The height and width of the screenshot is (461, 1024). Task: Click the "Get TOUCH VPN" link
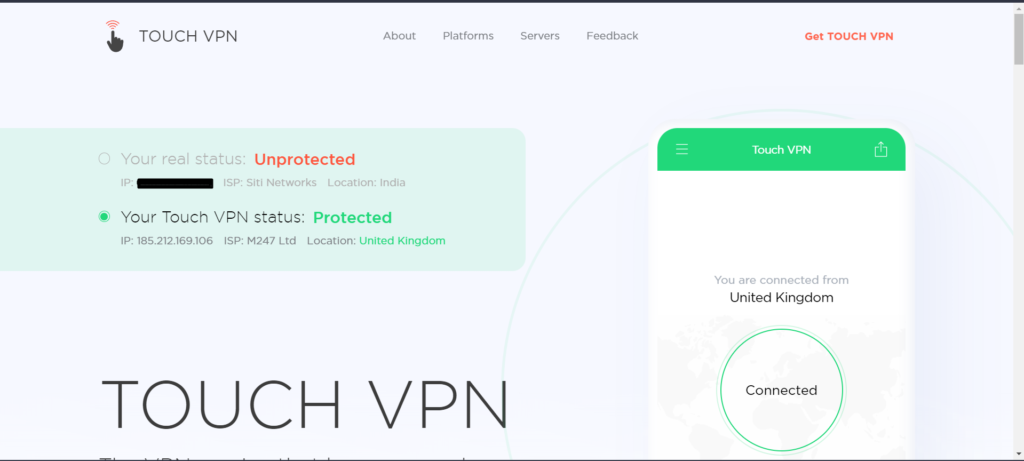(849, 36)
